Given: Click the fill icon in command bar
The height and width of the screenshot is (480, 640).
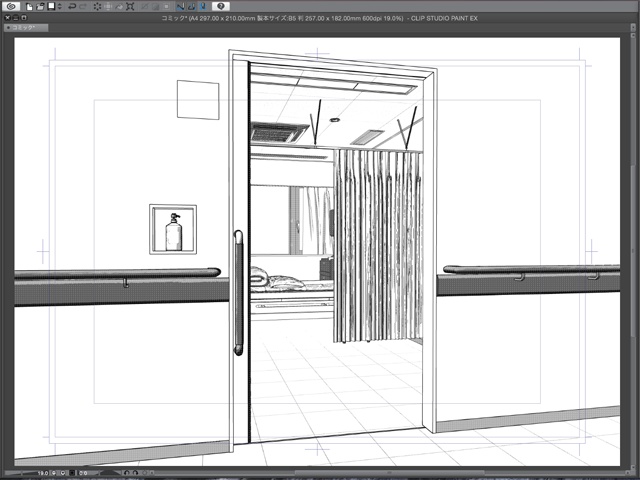Looking at the screenshot, I should 119,7.
